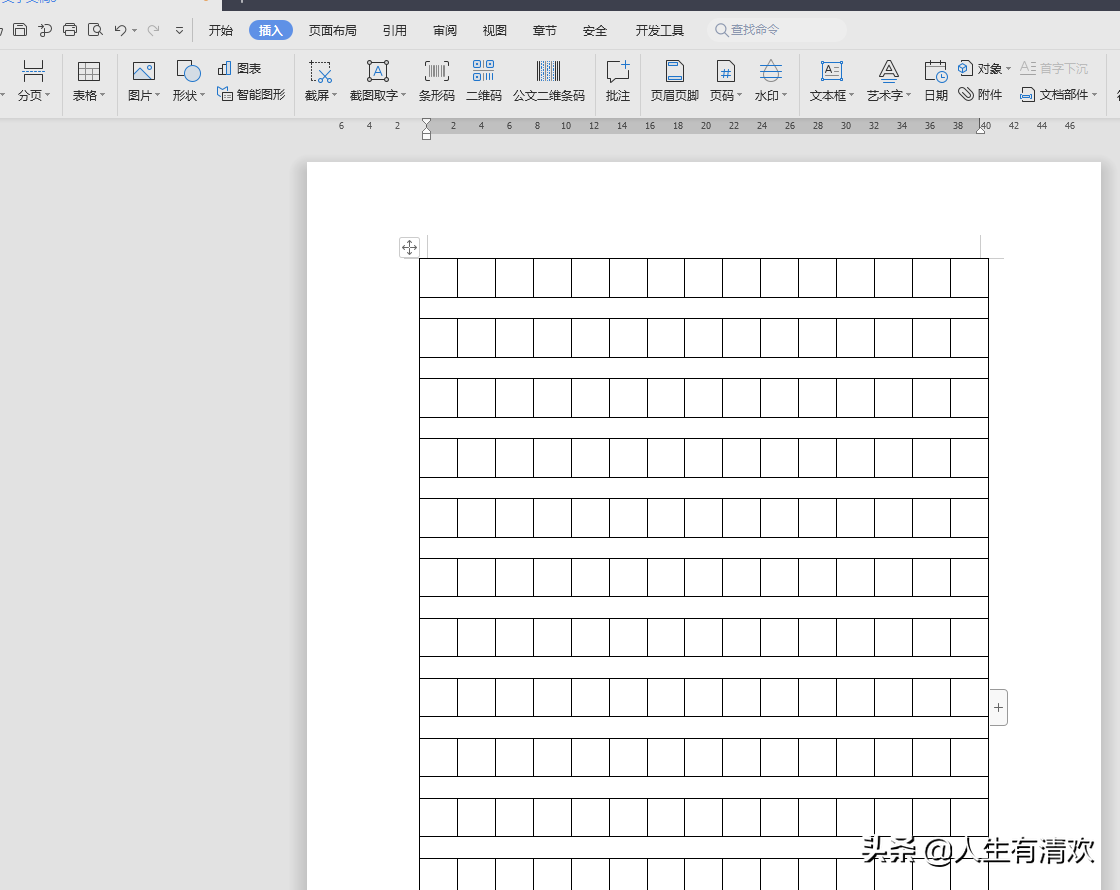Screen dimensions: 1120x890
Task: Click 公文二维条码 tool
Action: pyautogui.click(x=549, y=80)
